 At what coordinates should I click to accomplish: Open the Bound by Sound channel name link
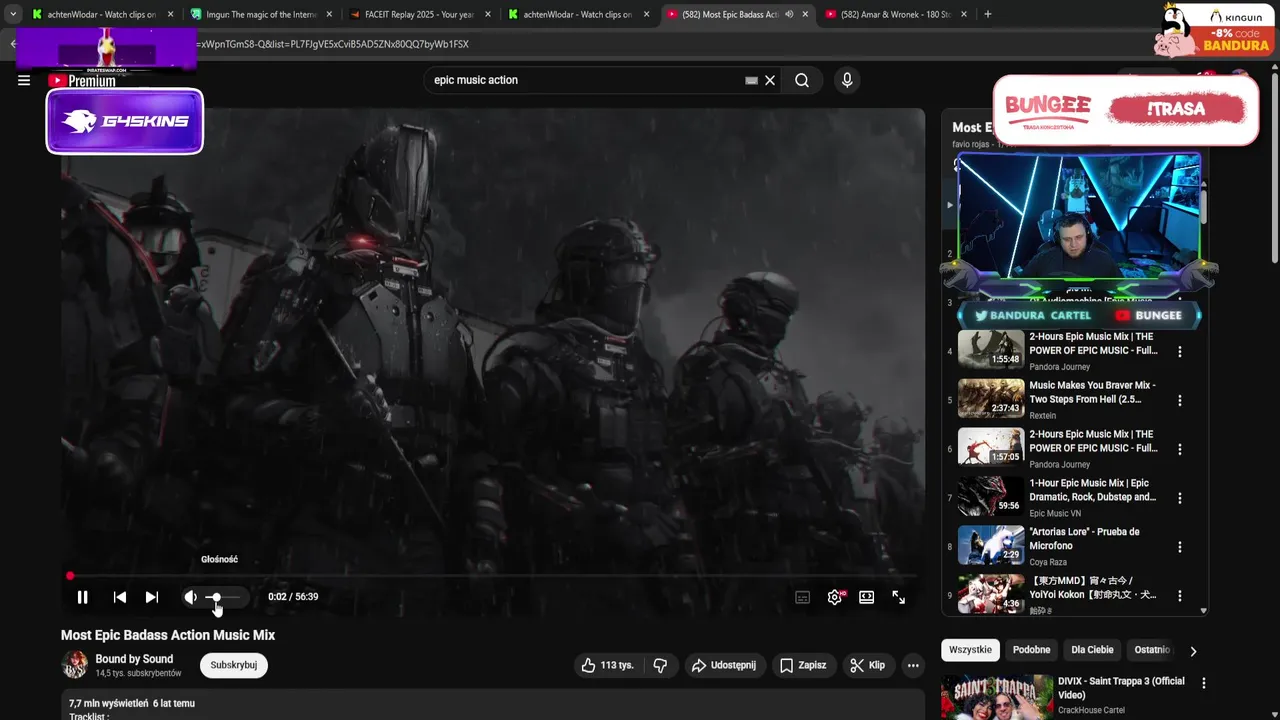(134, 659)
